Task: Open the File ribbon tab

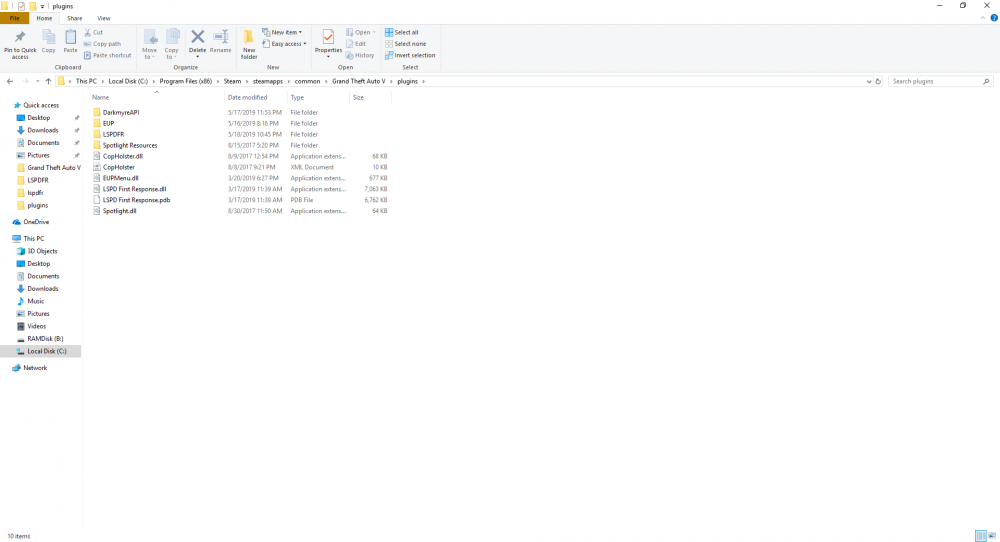Action: pos(14,18)
